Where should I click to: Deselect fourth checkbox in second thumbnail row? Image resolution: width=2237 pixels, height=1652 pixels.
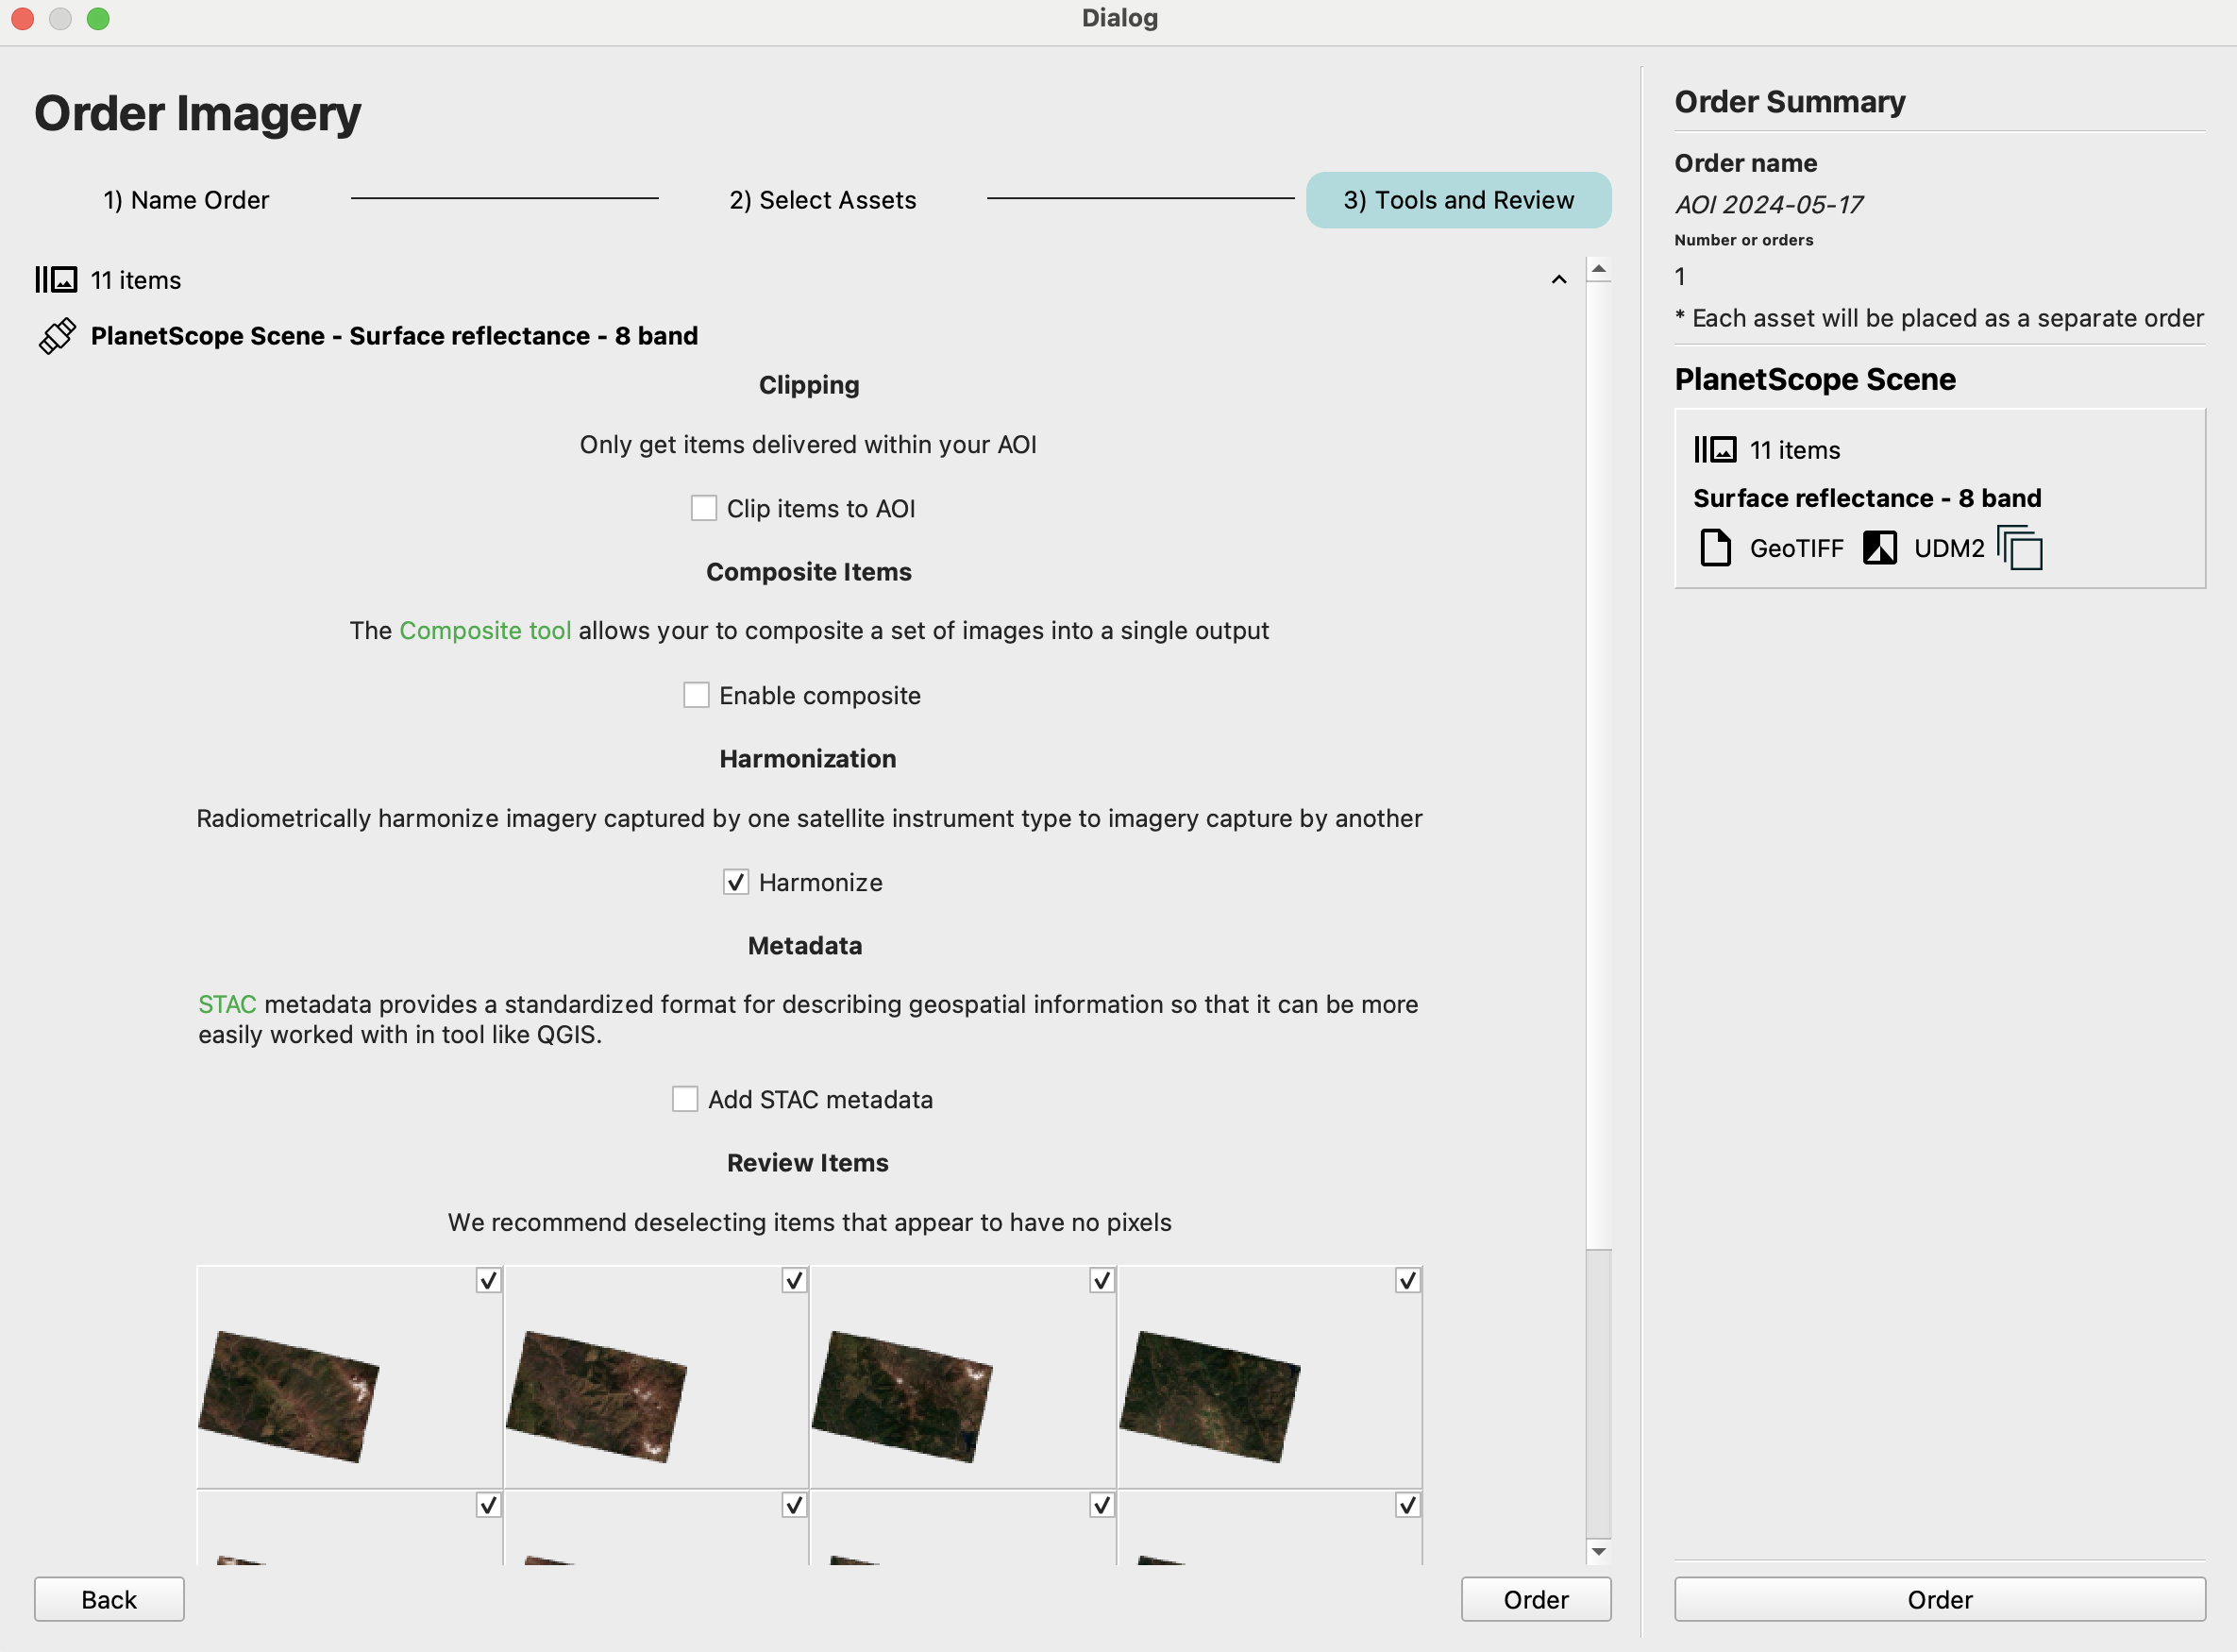pos(1407,1505)
